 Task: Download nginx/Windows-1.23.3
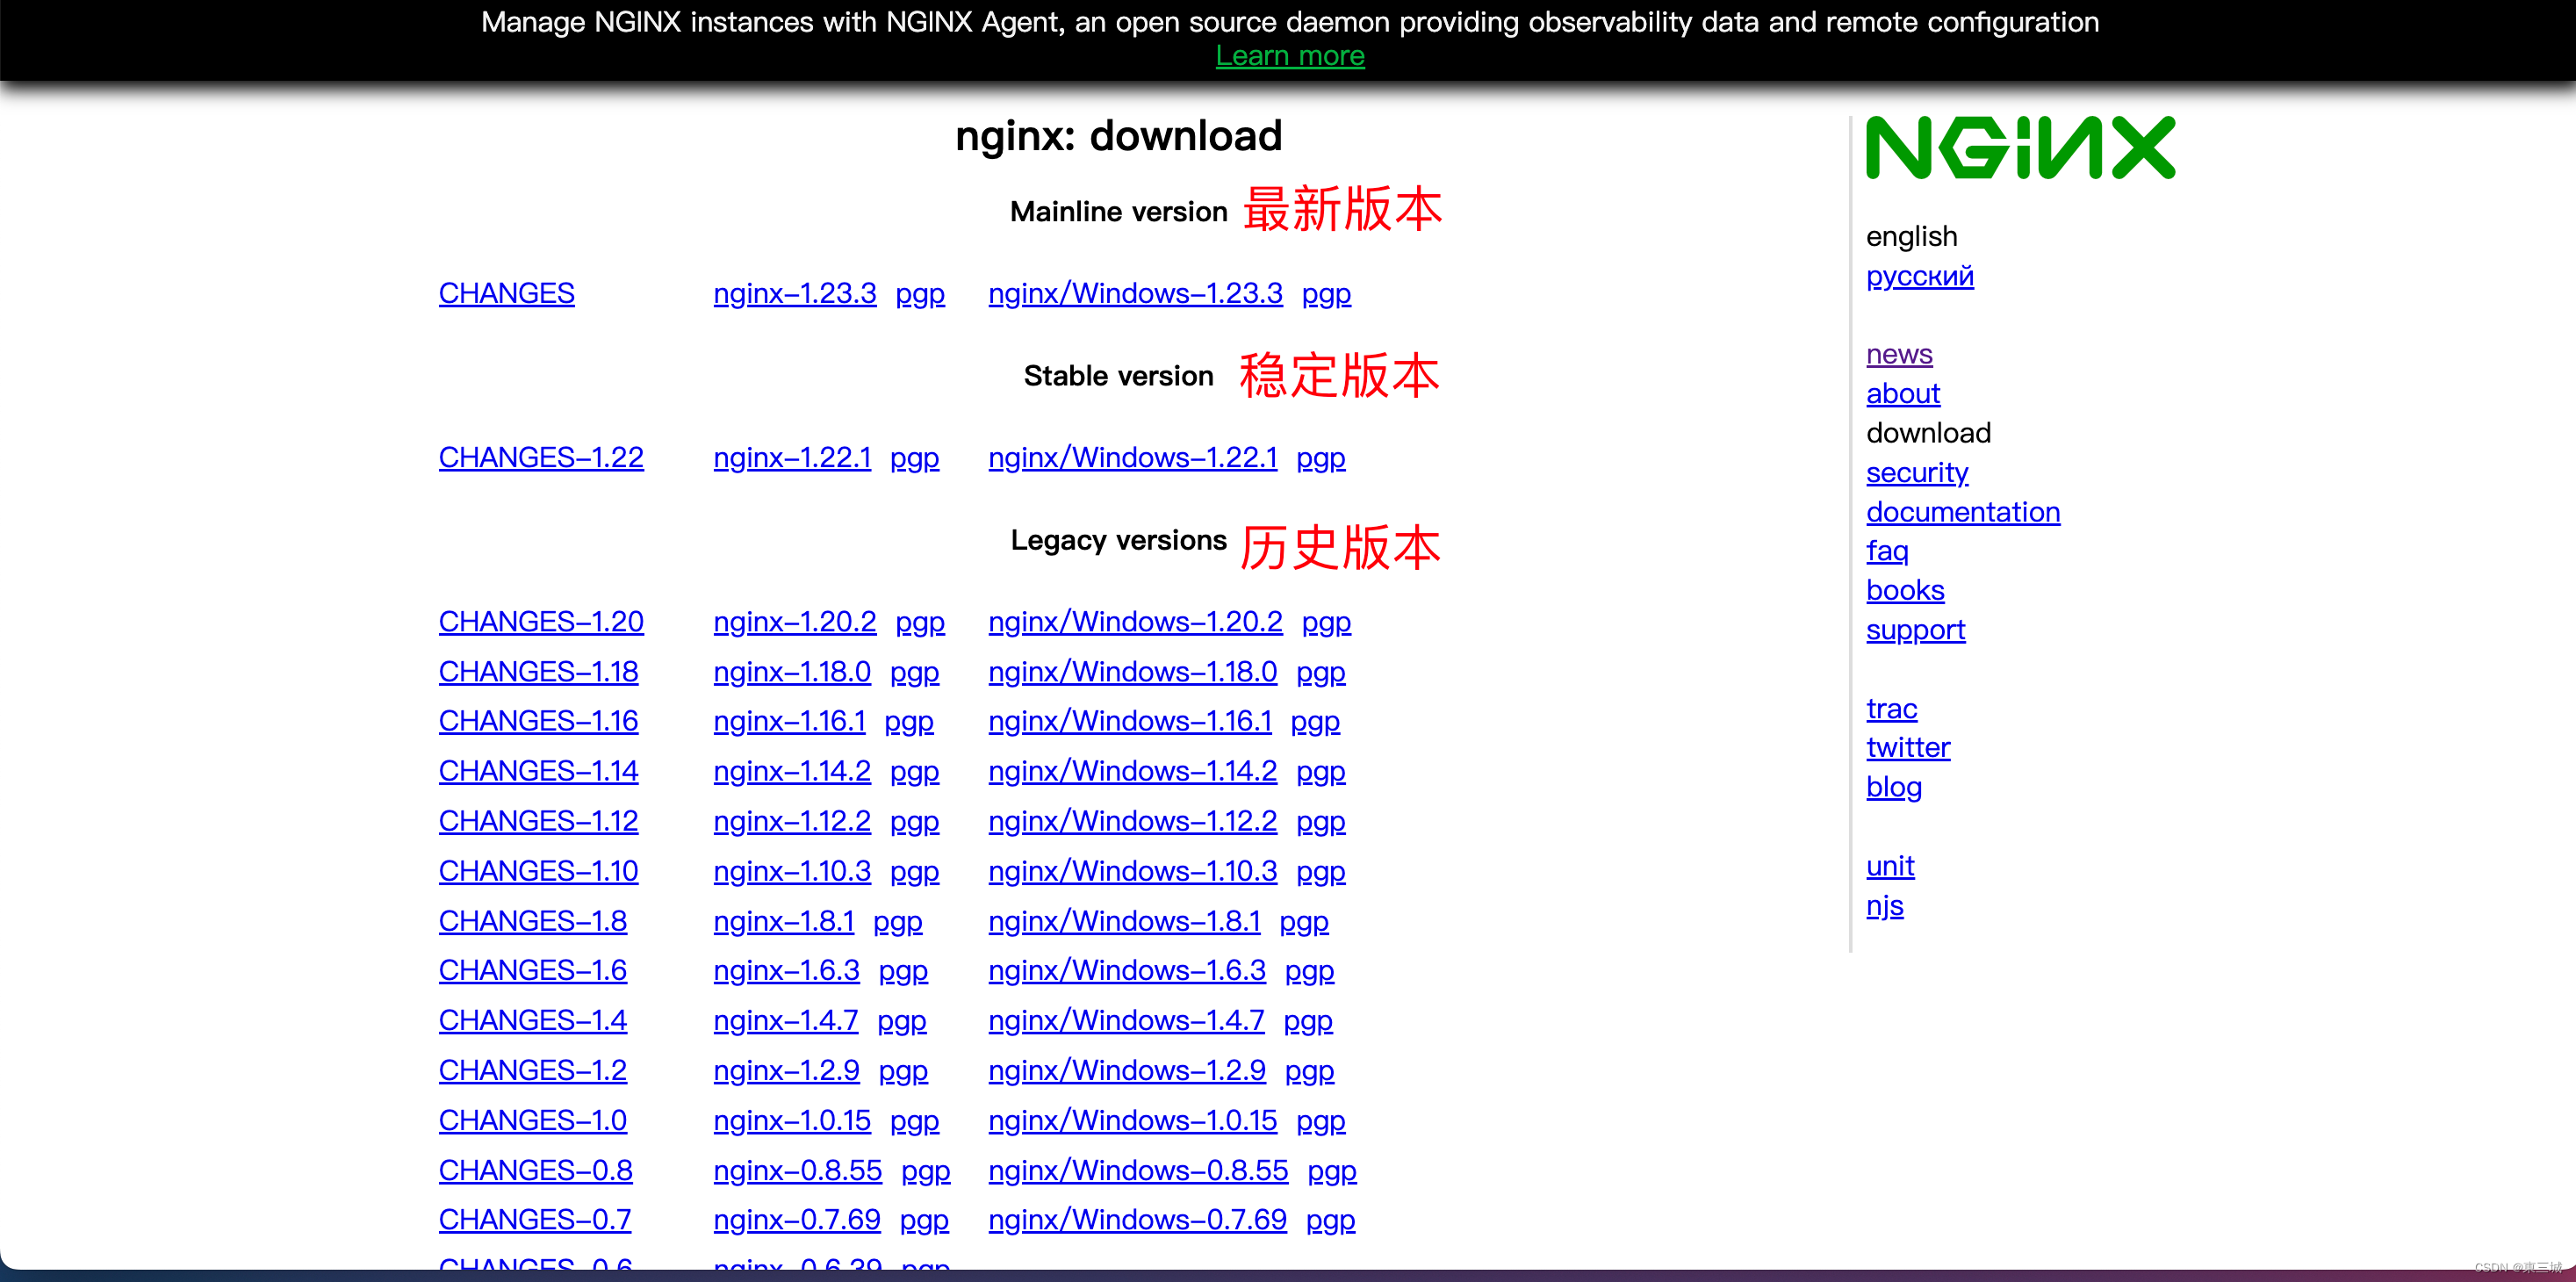1135,293
